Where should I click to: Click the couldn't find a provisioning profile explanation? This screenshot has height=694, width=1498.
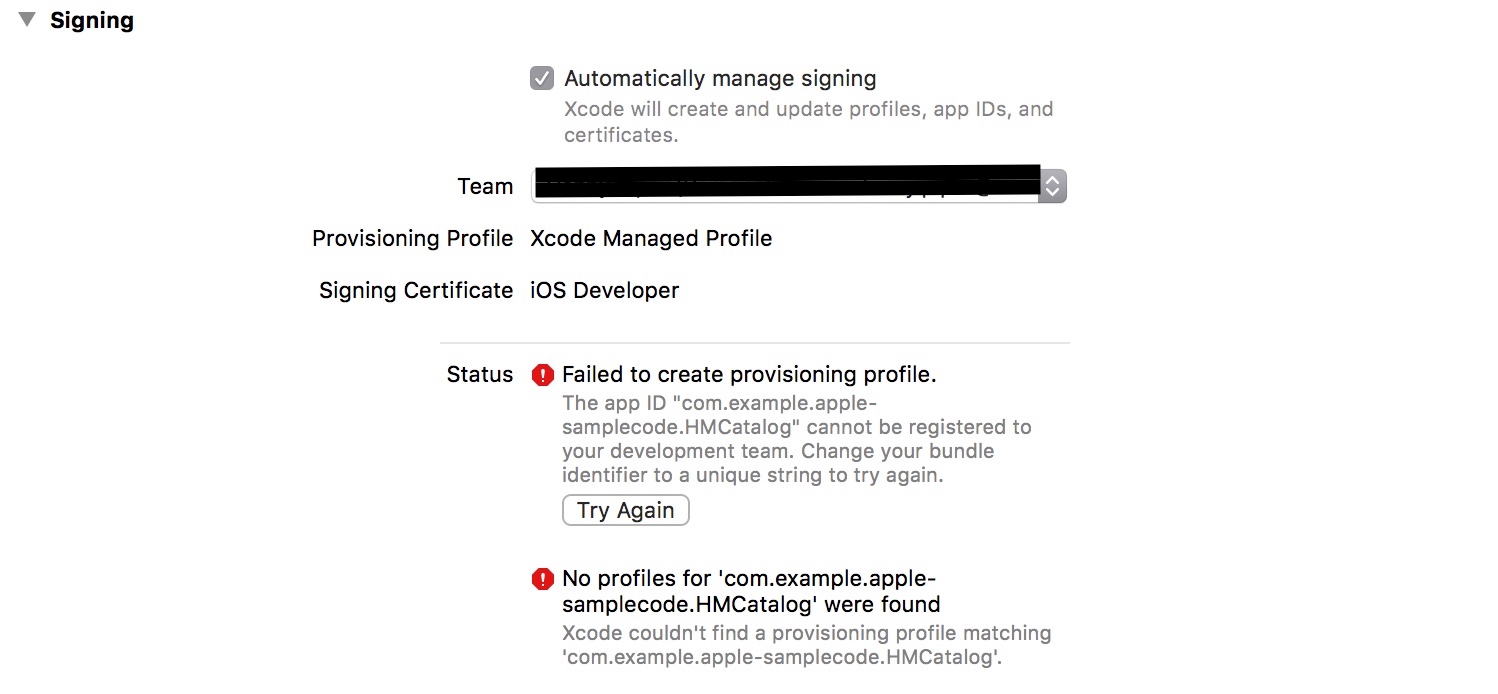[806, 645]
